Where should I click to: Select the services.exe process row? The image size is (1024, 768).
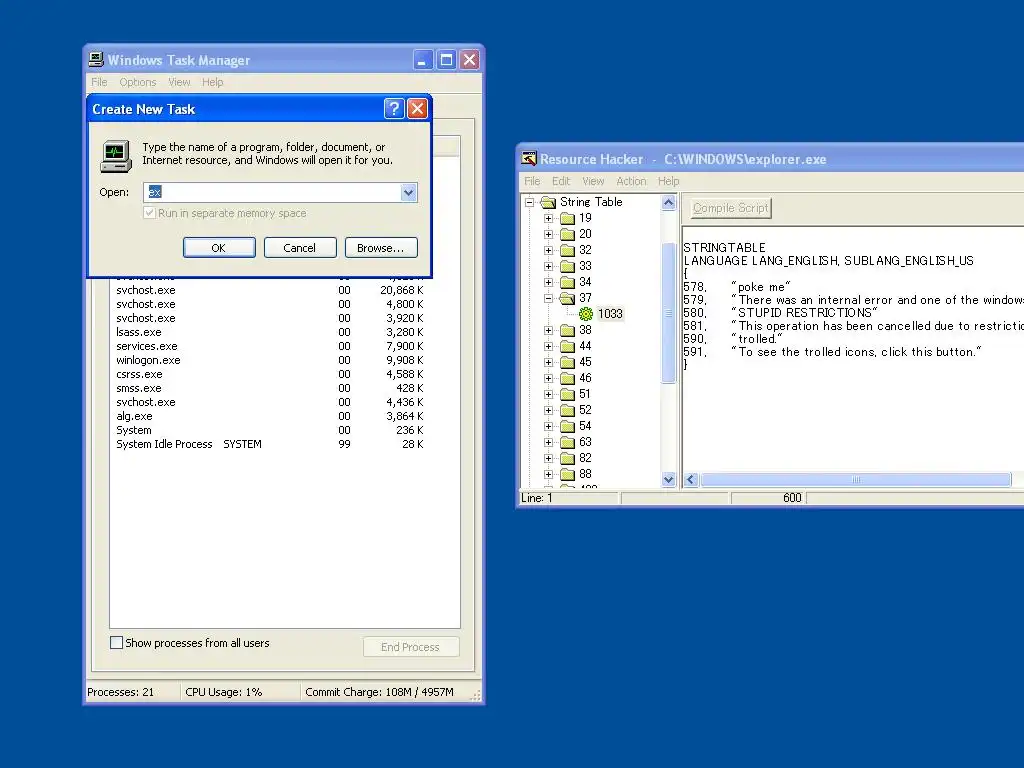point(270,346)
